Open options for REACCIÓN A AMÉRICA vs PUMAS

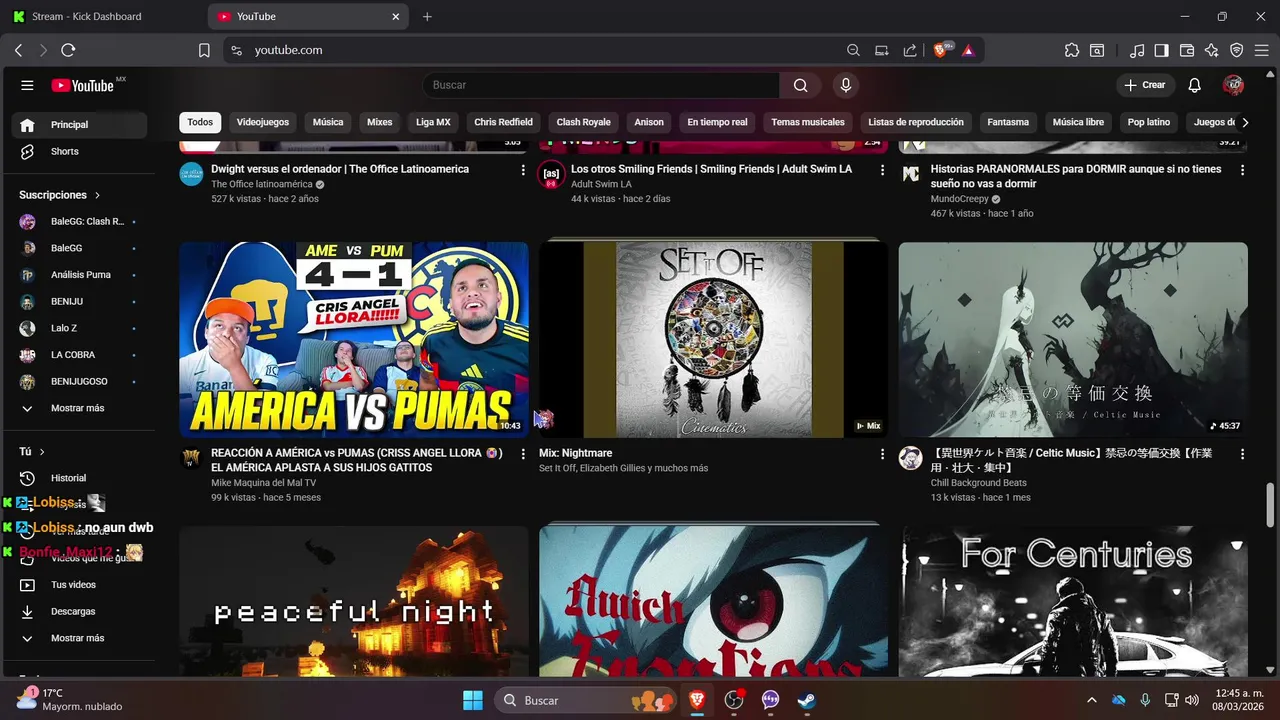point(523,454)
